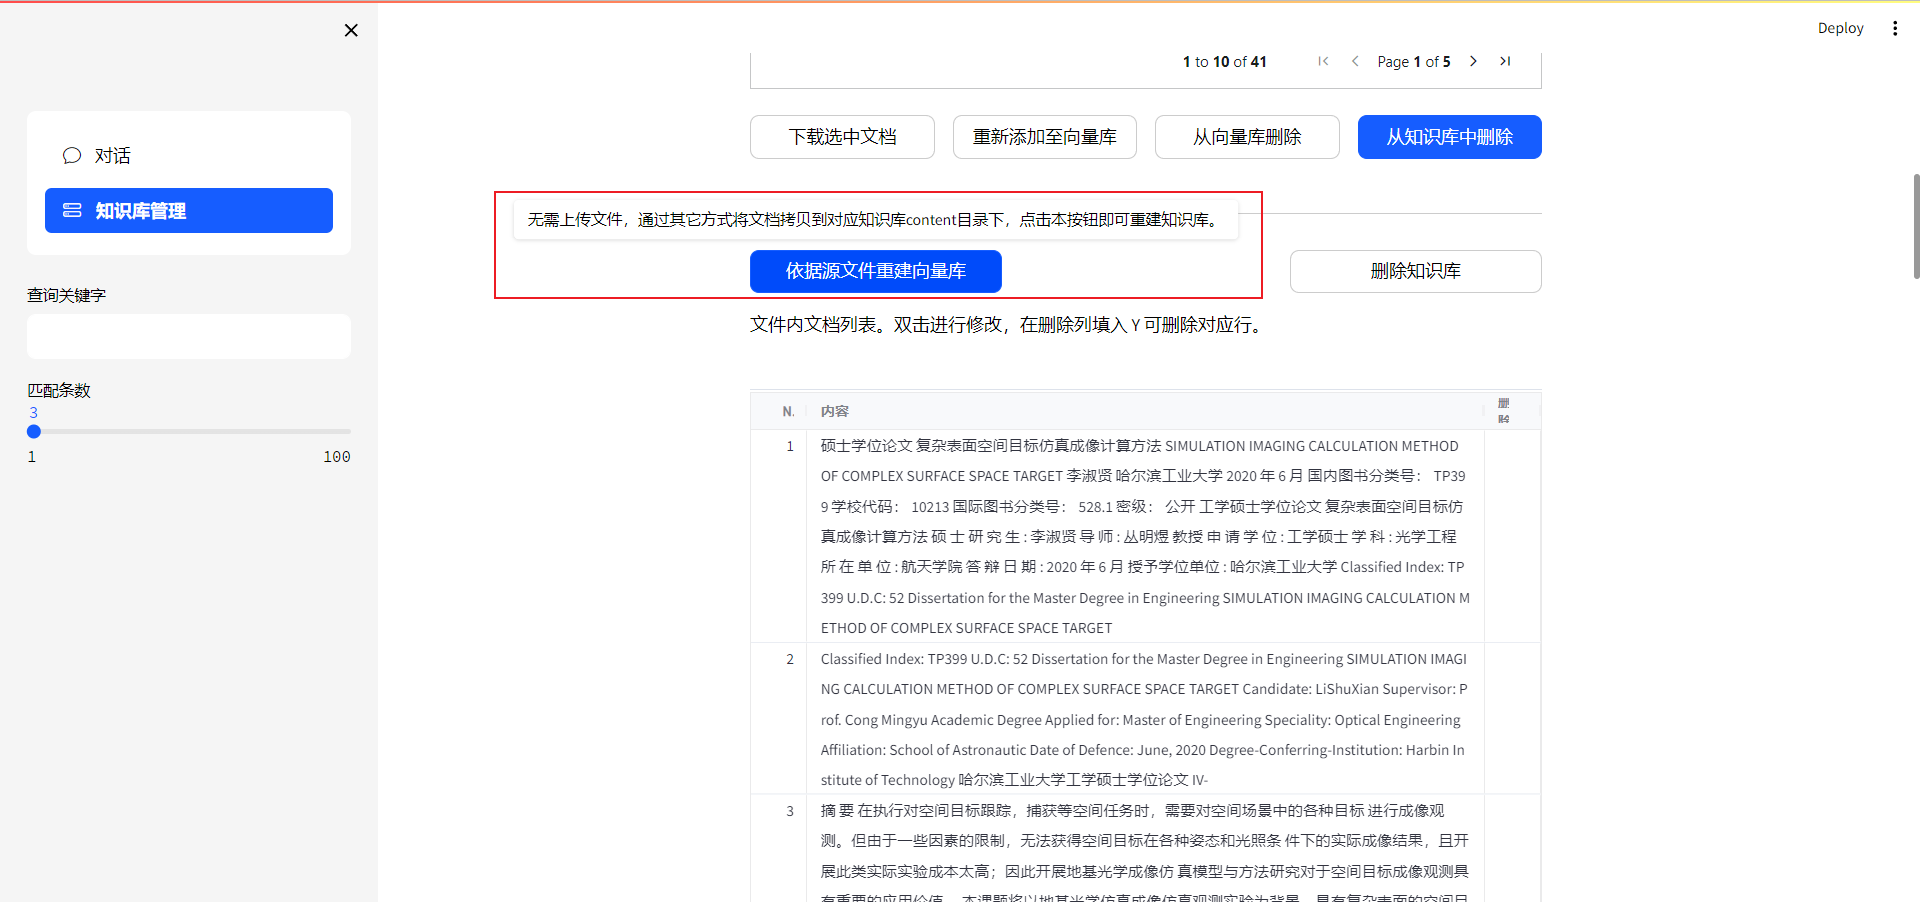Go to the previous page arrow
This screenshot has height=902, width=1920.
(x=1355, y=61)
